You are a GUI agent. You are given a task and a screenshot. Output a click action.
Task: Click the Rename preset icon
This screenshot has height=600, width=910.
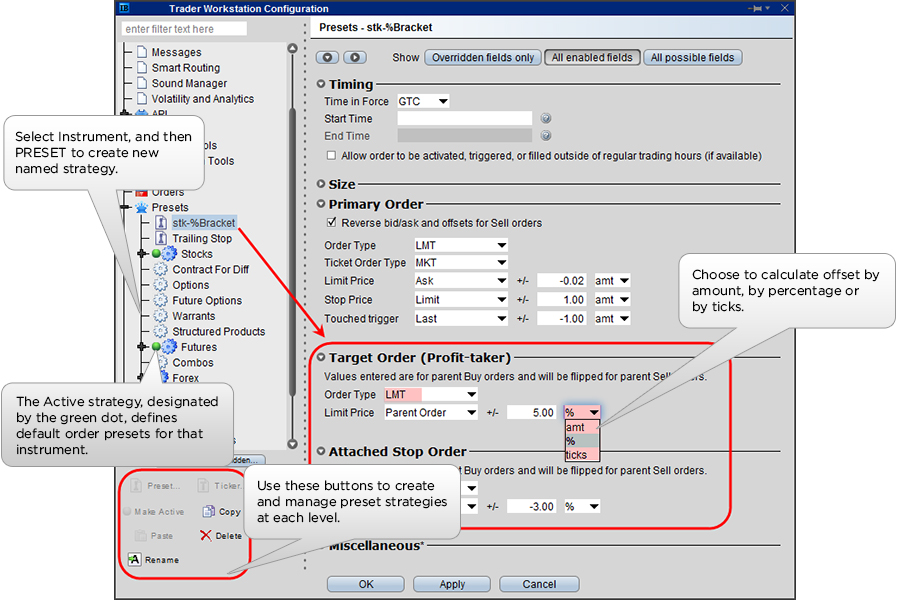click(x=134, y=559)
